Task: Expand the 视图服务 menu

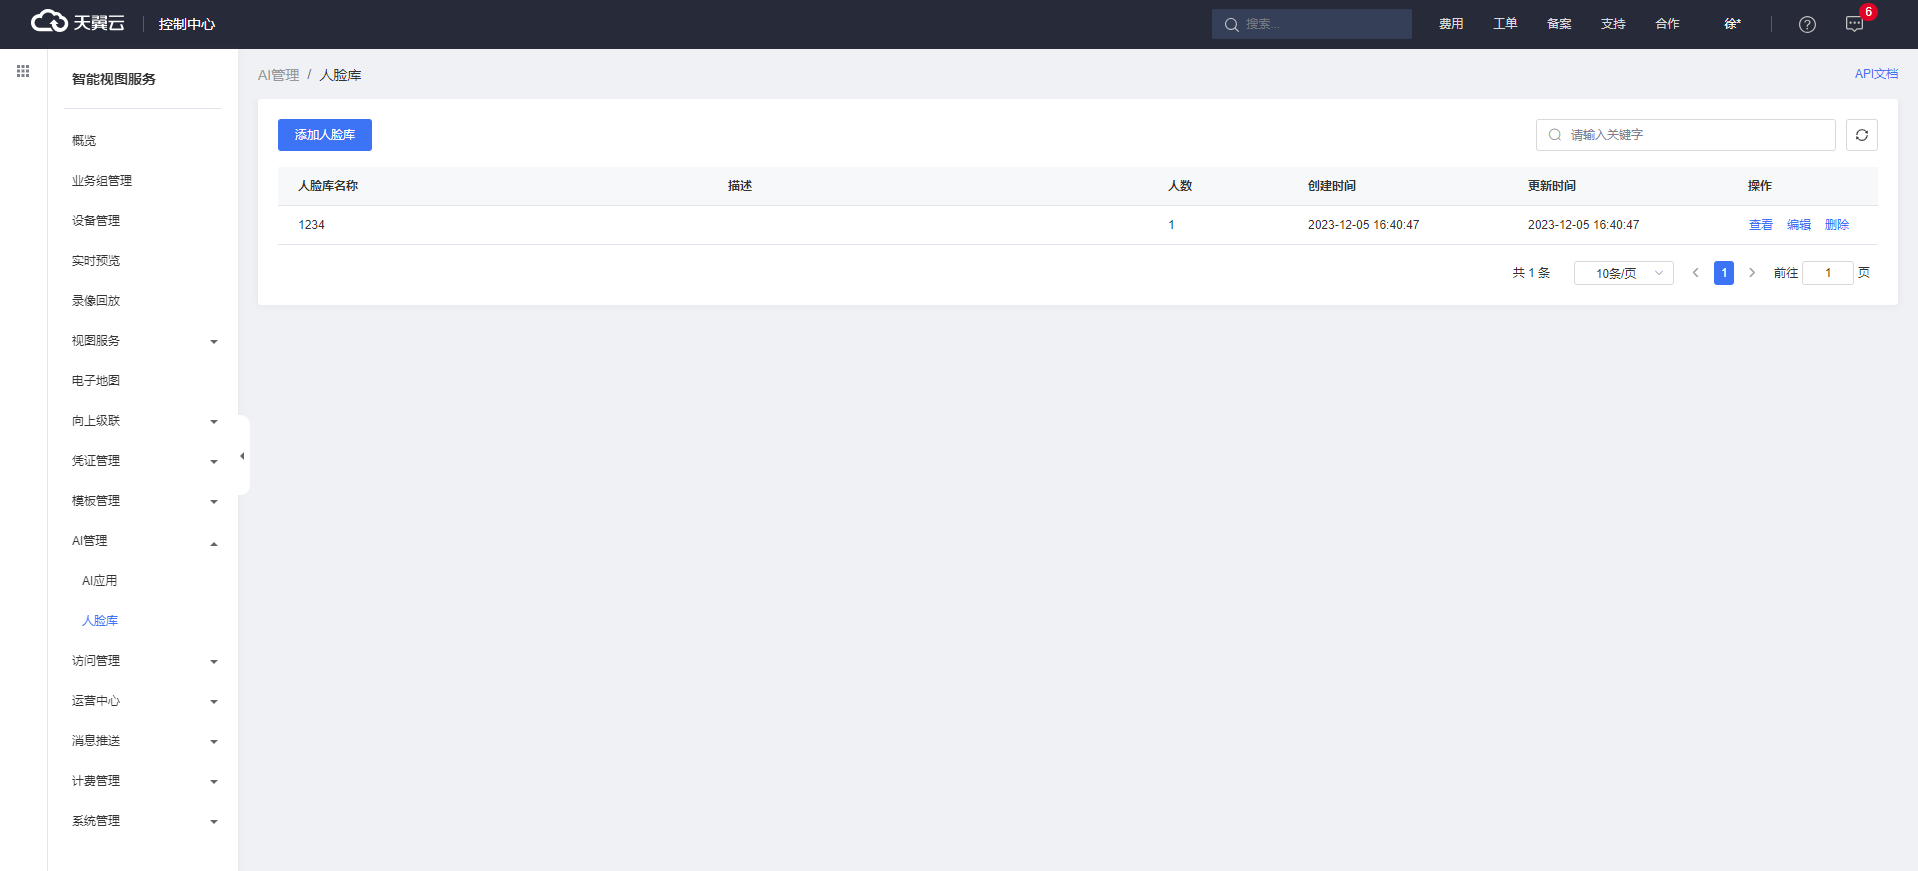Action: tap(144, 341)
